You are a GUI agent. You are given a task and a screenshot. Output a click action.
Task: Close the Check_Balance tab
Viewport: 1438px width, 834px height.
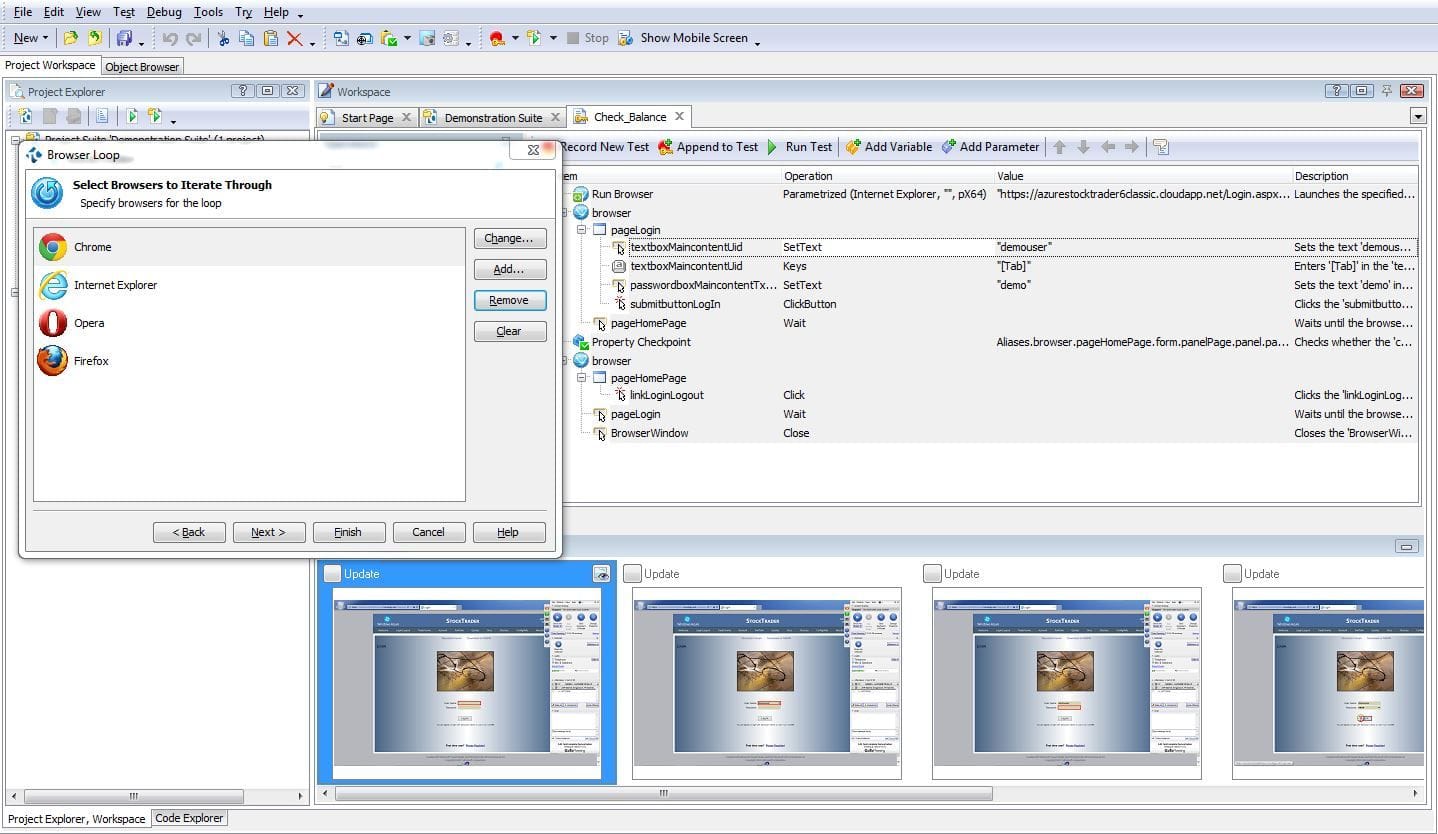pyautogui.click(x=679, y=116)
